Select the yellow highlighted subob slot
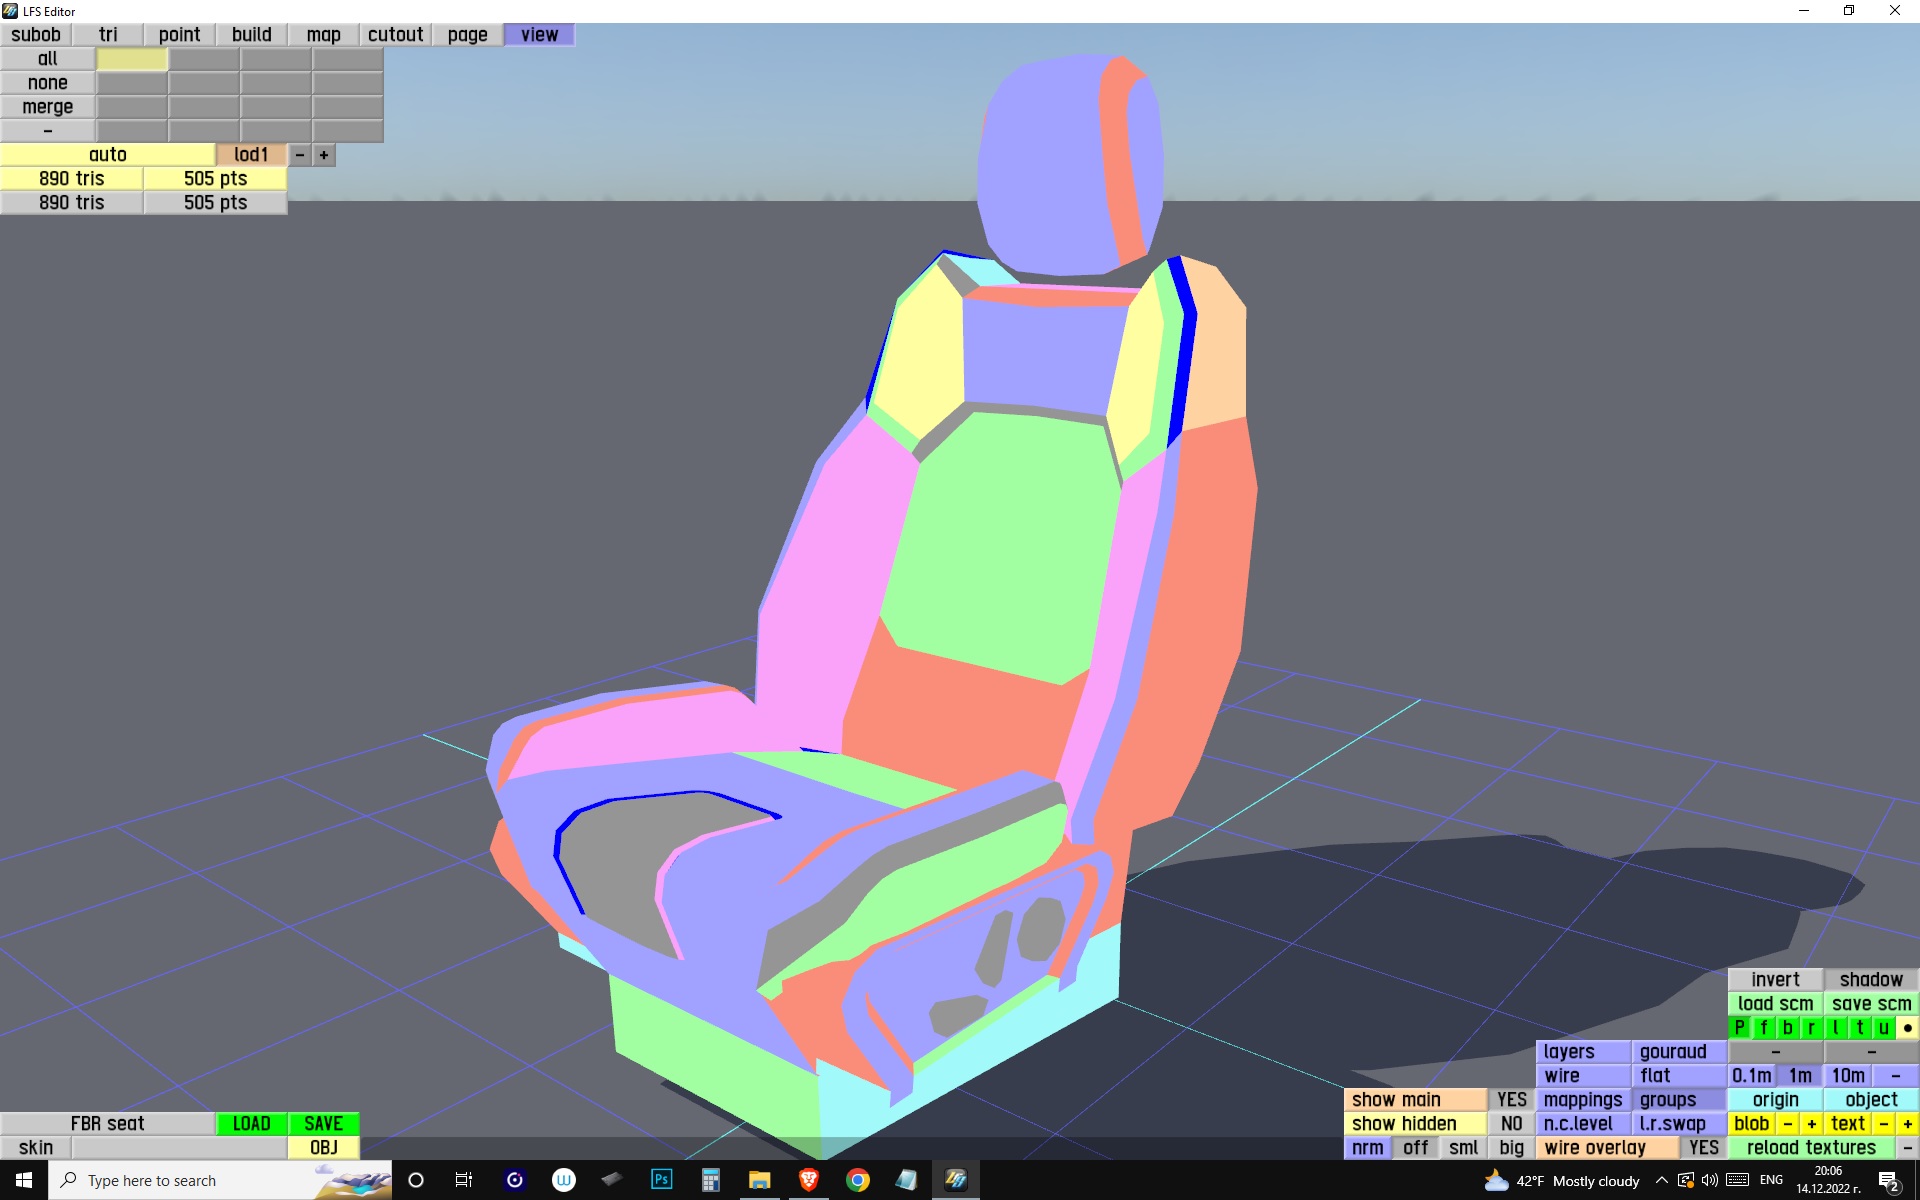The image size is (1920, 1200). pos(132,59)
